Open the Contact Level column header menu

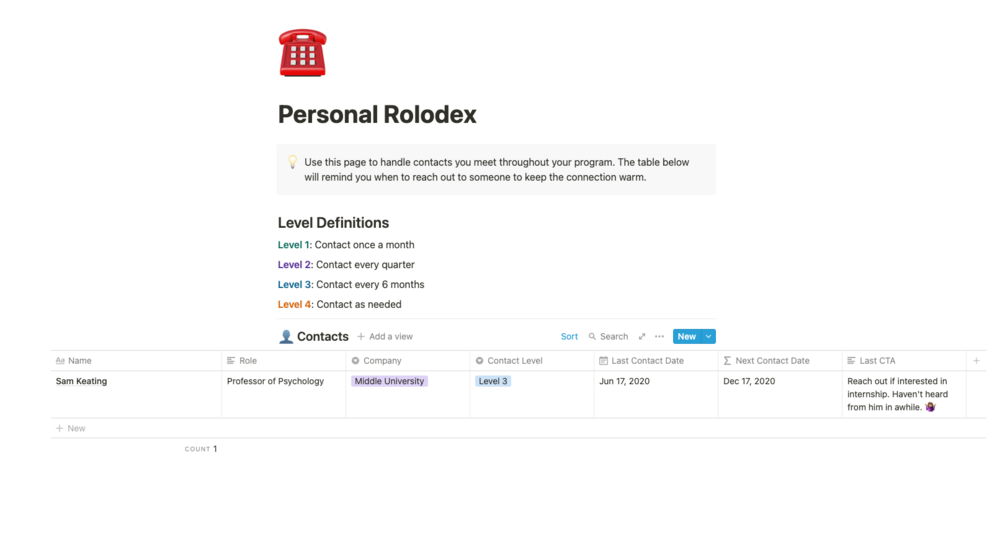tap(514, 361)
